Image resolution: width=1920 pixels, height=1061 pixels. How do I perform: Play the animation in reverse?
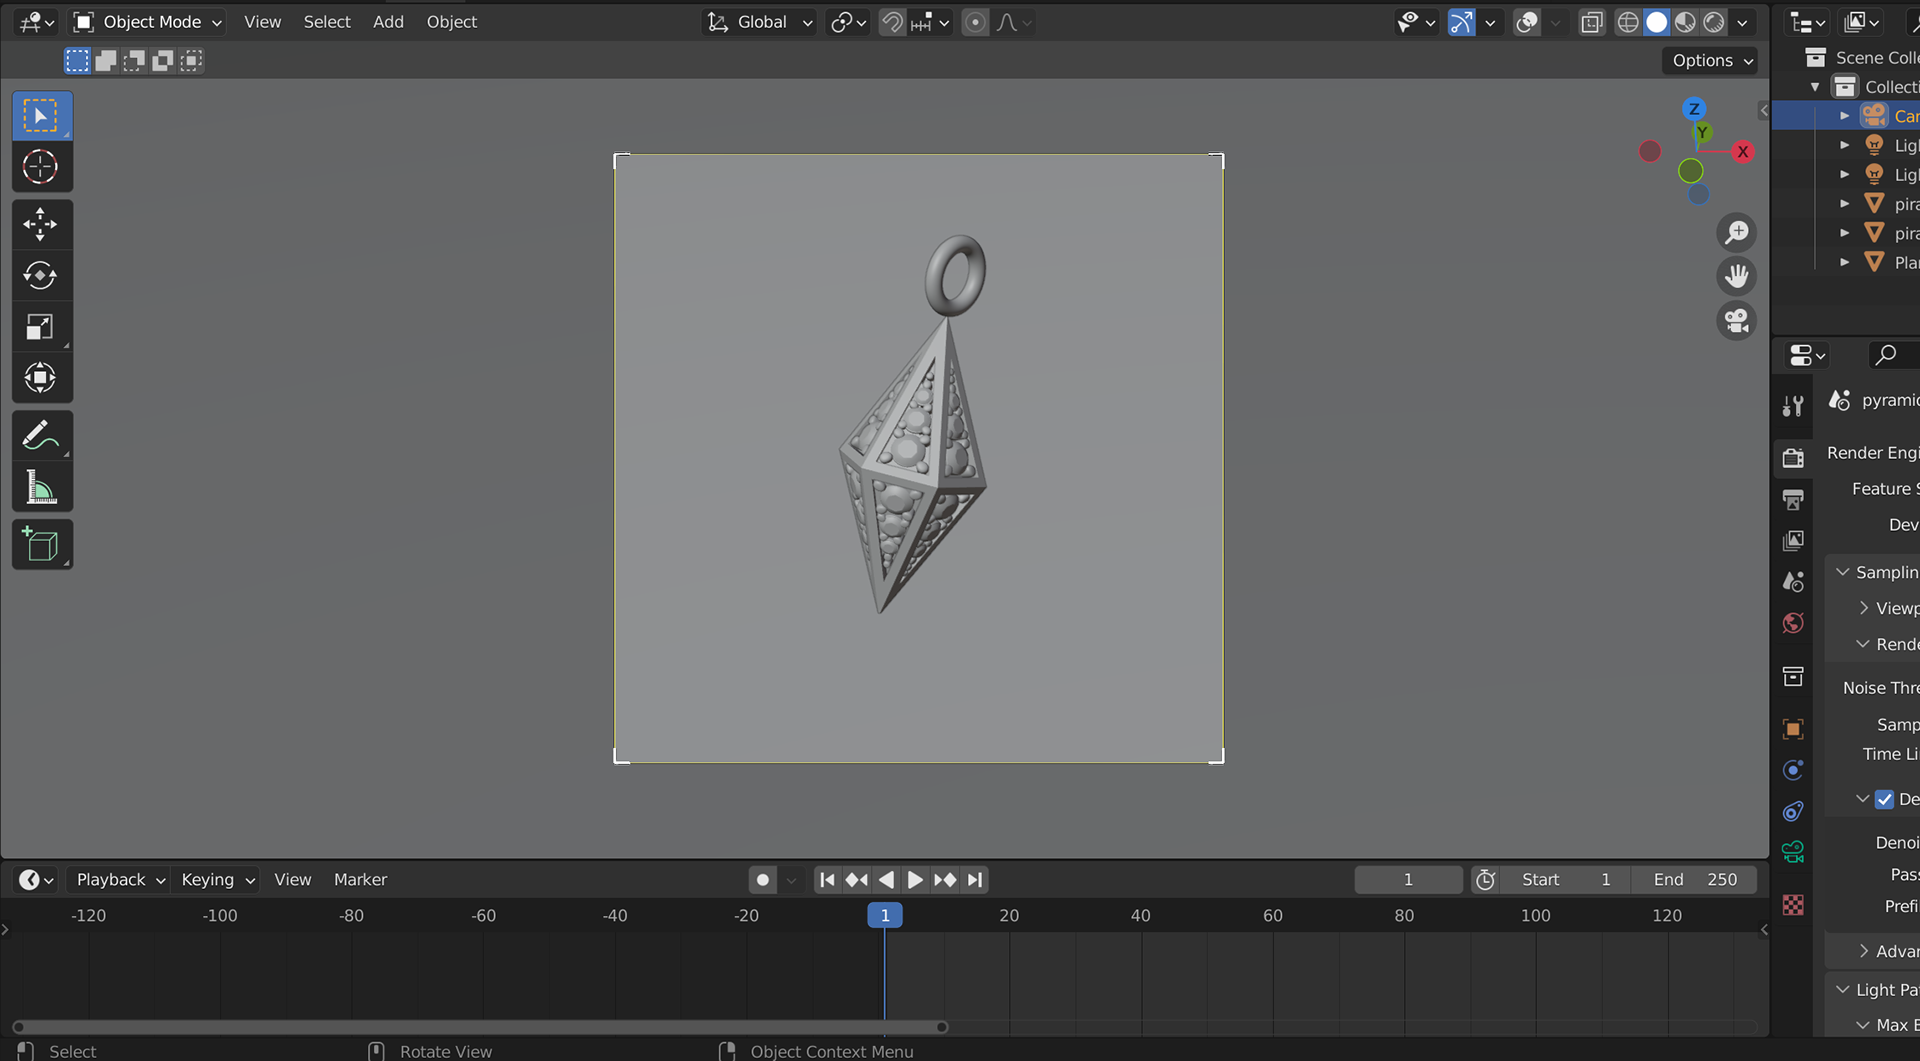(886, 880)
